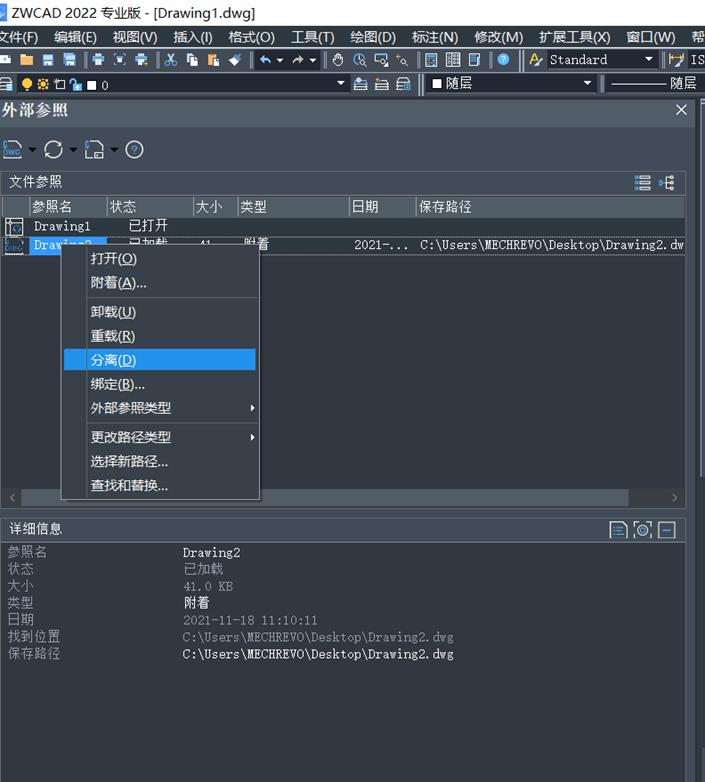The image size is (705, 782).
Task: Open the Refresh dropdown arrow
Action: (73, 149)
